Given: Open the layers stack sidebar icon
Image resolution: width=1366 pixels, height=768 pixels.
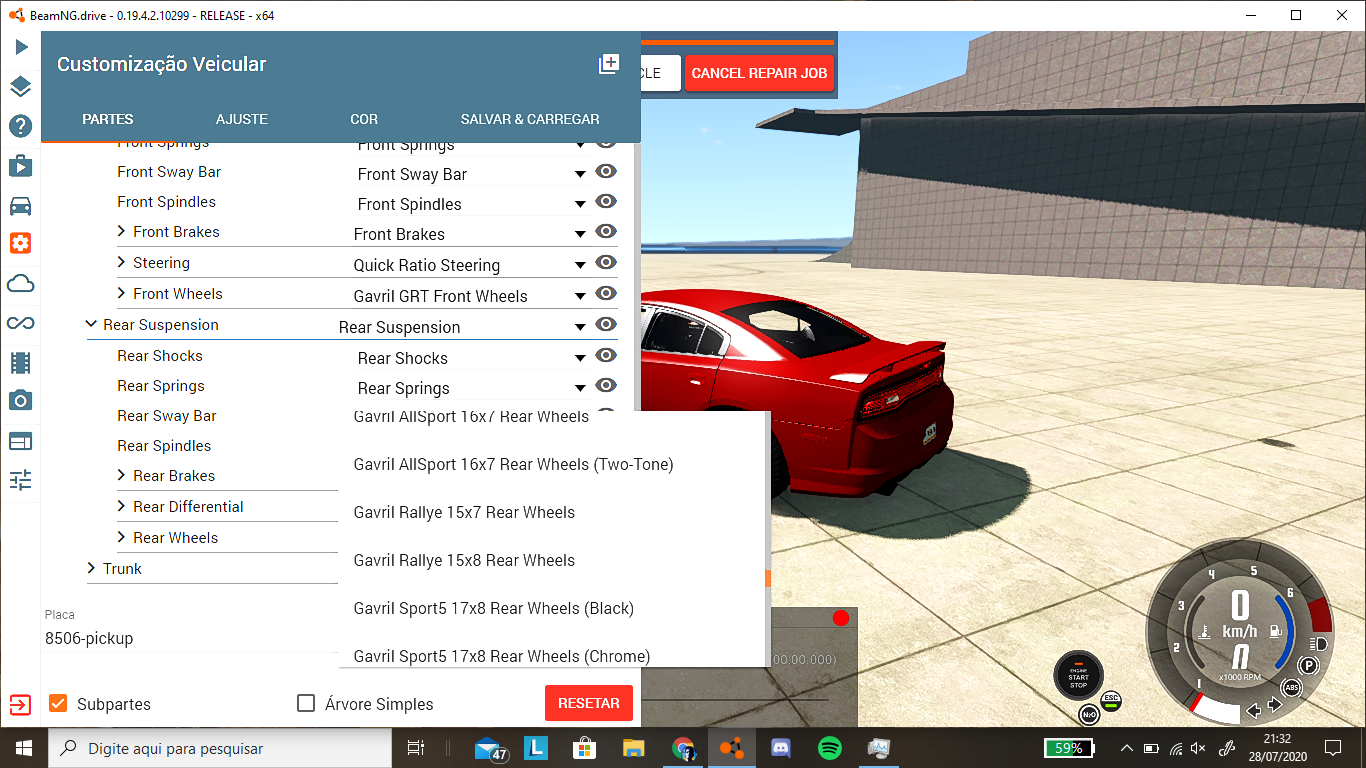Looking at the screenshot, I should pos(21,86).
